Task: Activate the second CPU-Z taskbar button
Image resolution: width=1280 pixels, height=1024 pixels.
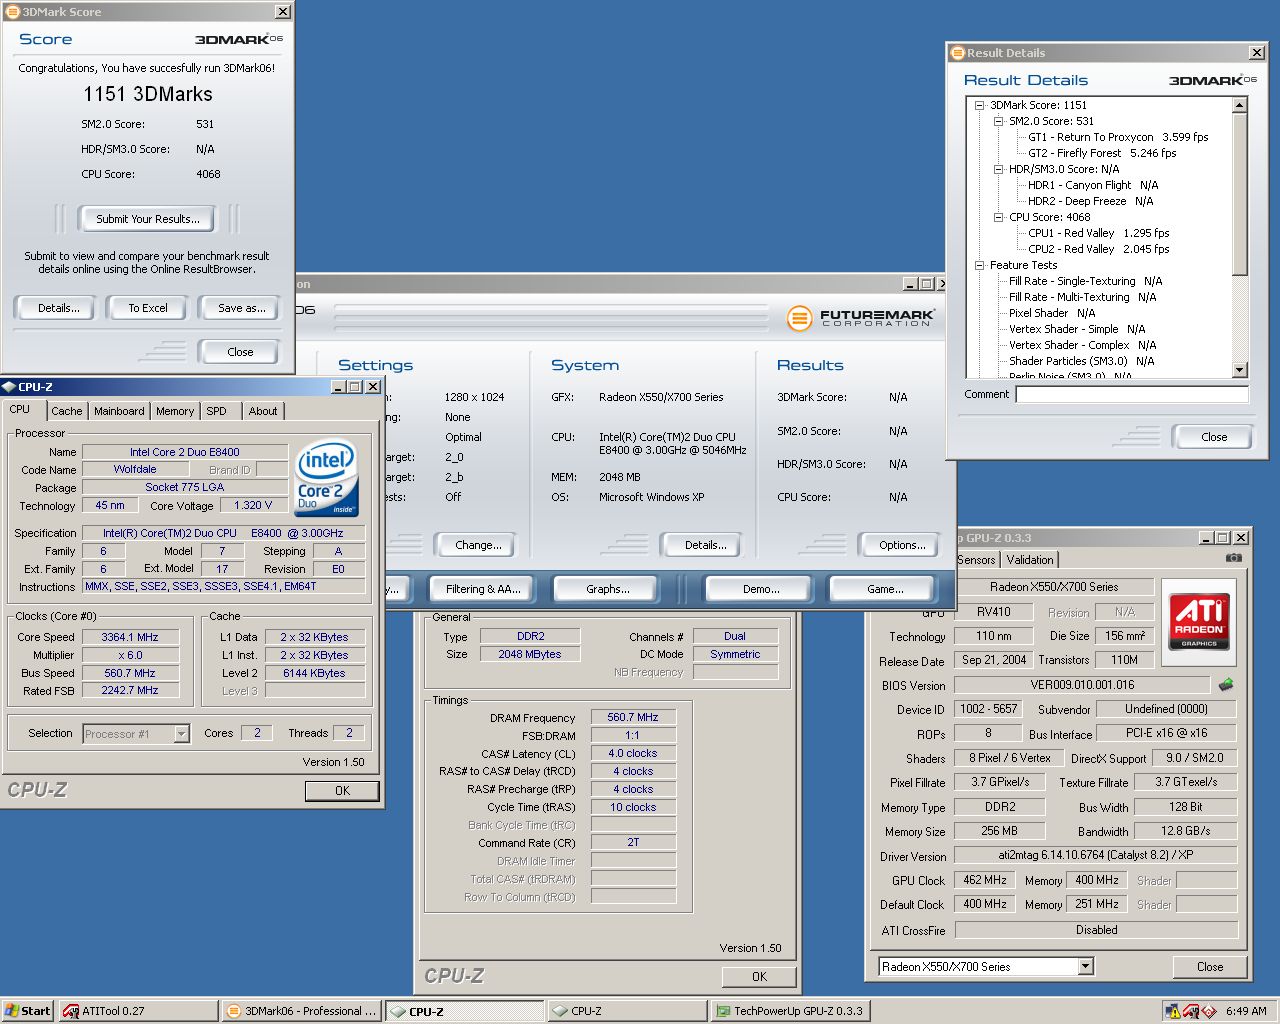Action: [627, 1011]
